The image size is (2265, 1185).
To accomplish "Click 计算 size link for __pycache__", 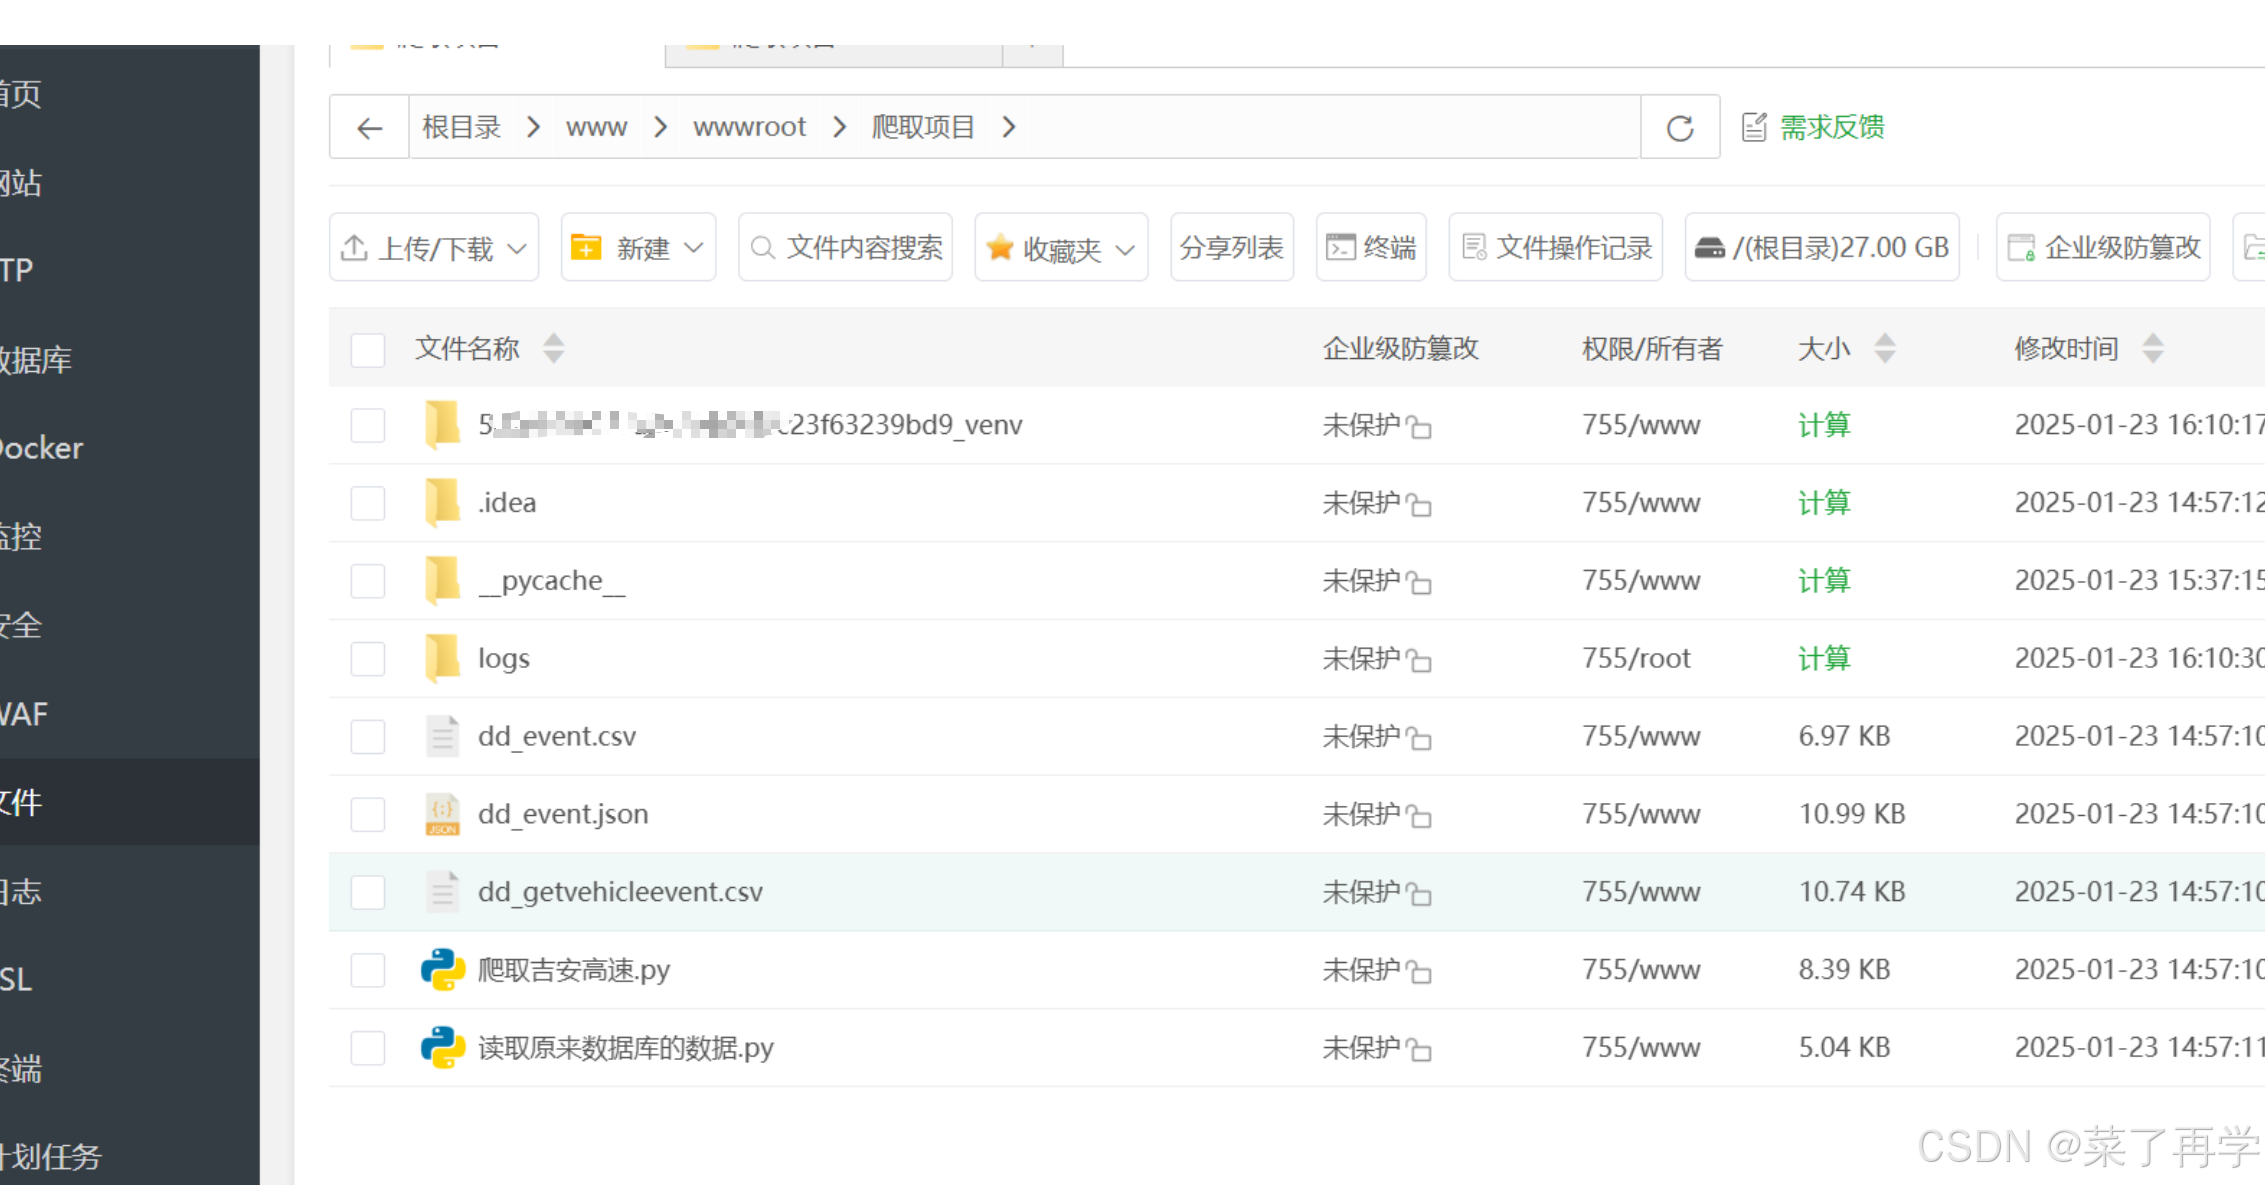I will pyautogui.click(x=1824, y=581).
